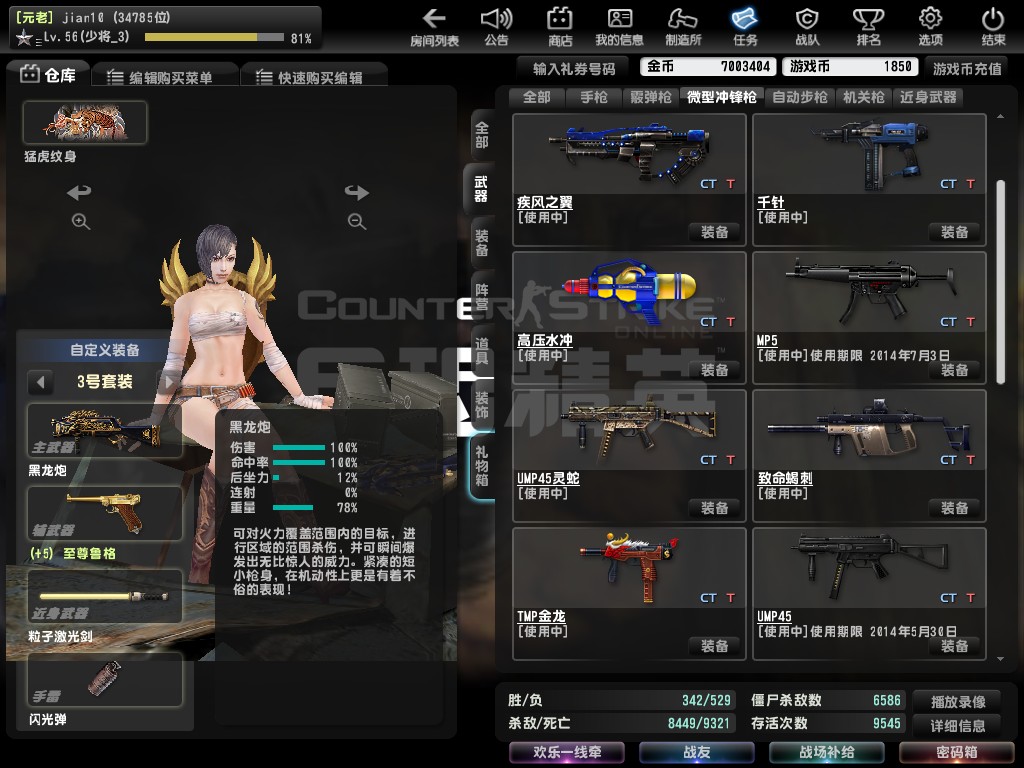1024x768 pixels.
Task: Select the 猛虎纹身 tiger tattoo item
Action: pyautogui.click(x=85, y=122)
